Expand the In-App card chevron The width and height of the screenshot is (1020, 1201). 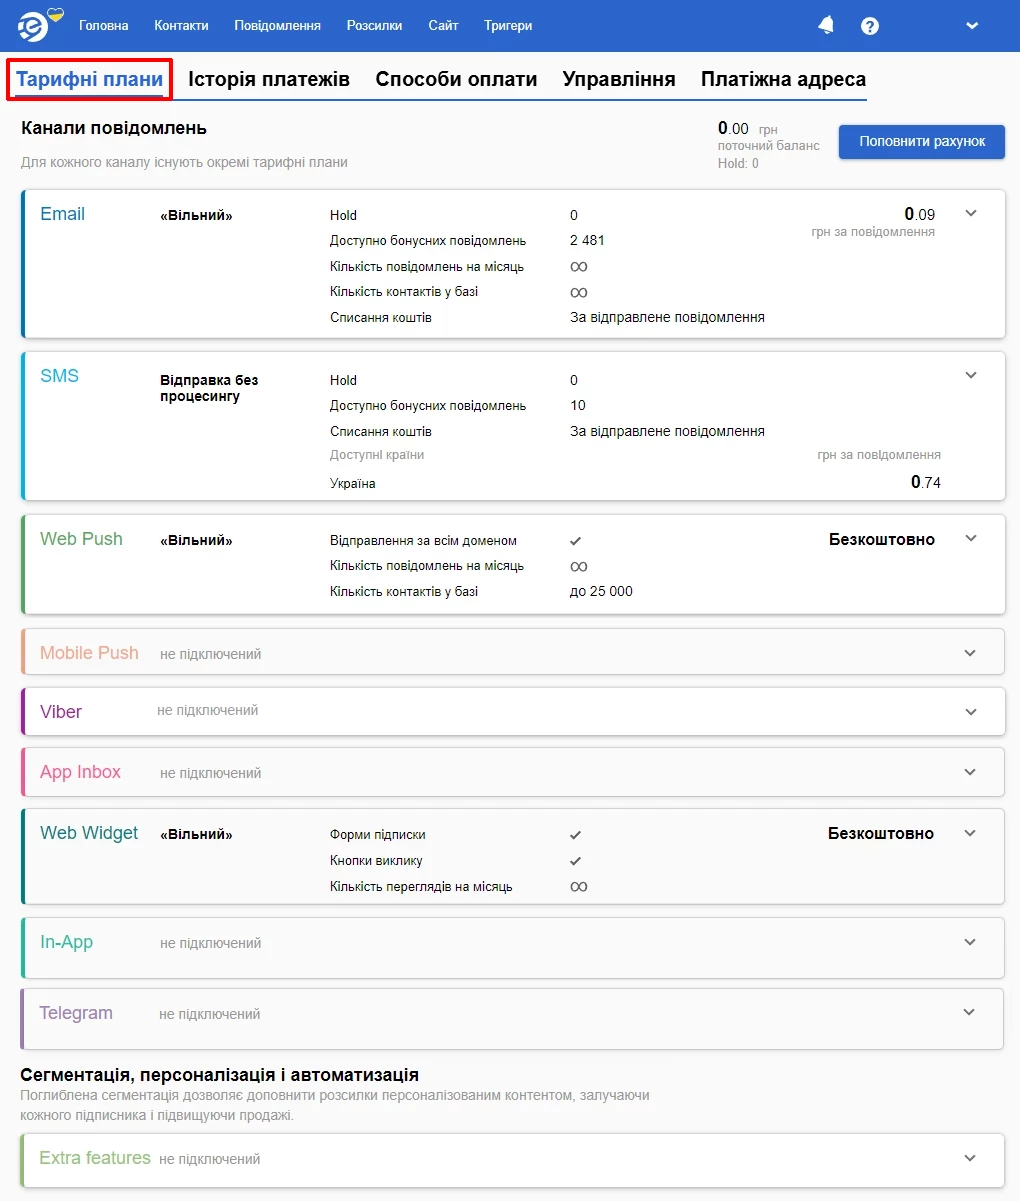[x=970, y=942]
